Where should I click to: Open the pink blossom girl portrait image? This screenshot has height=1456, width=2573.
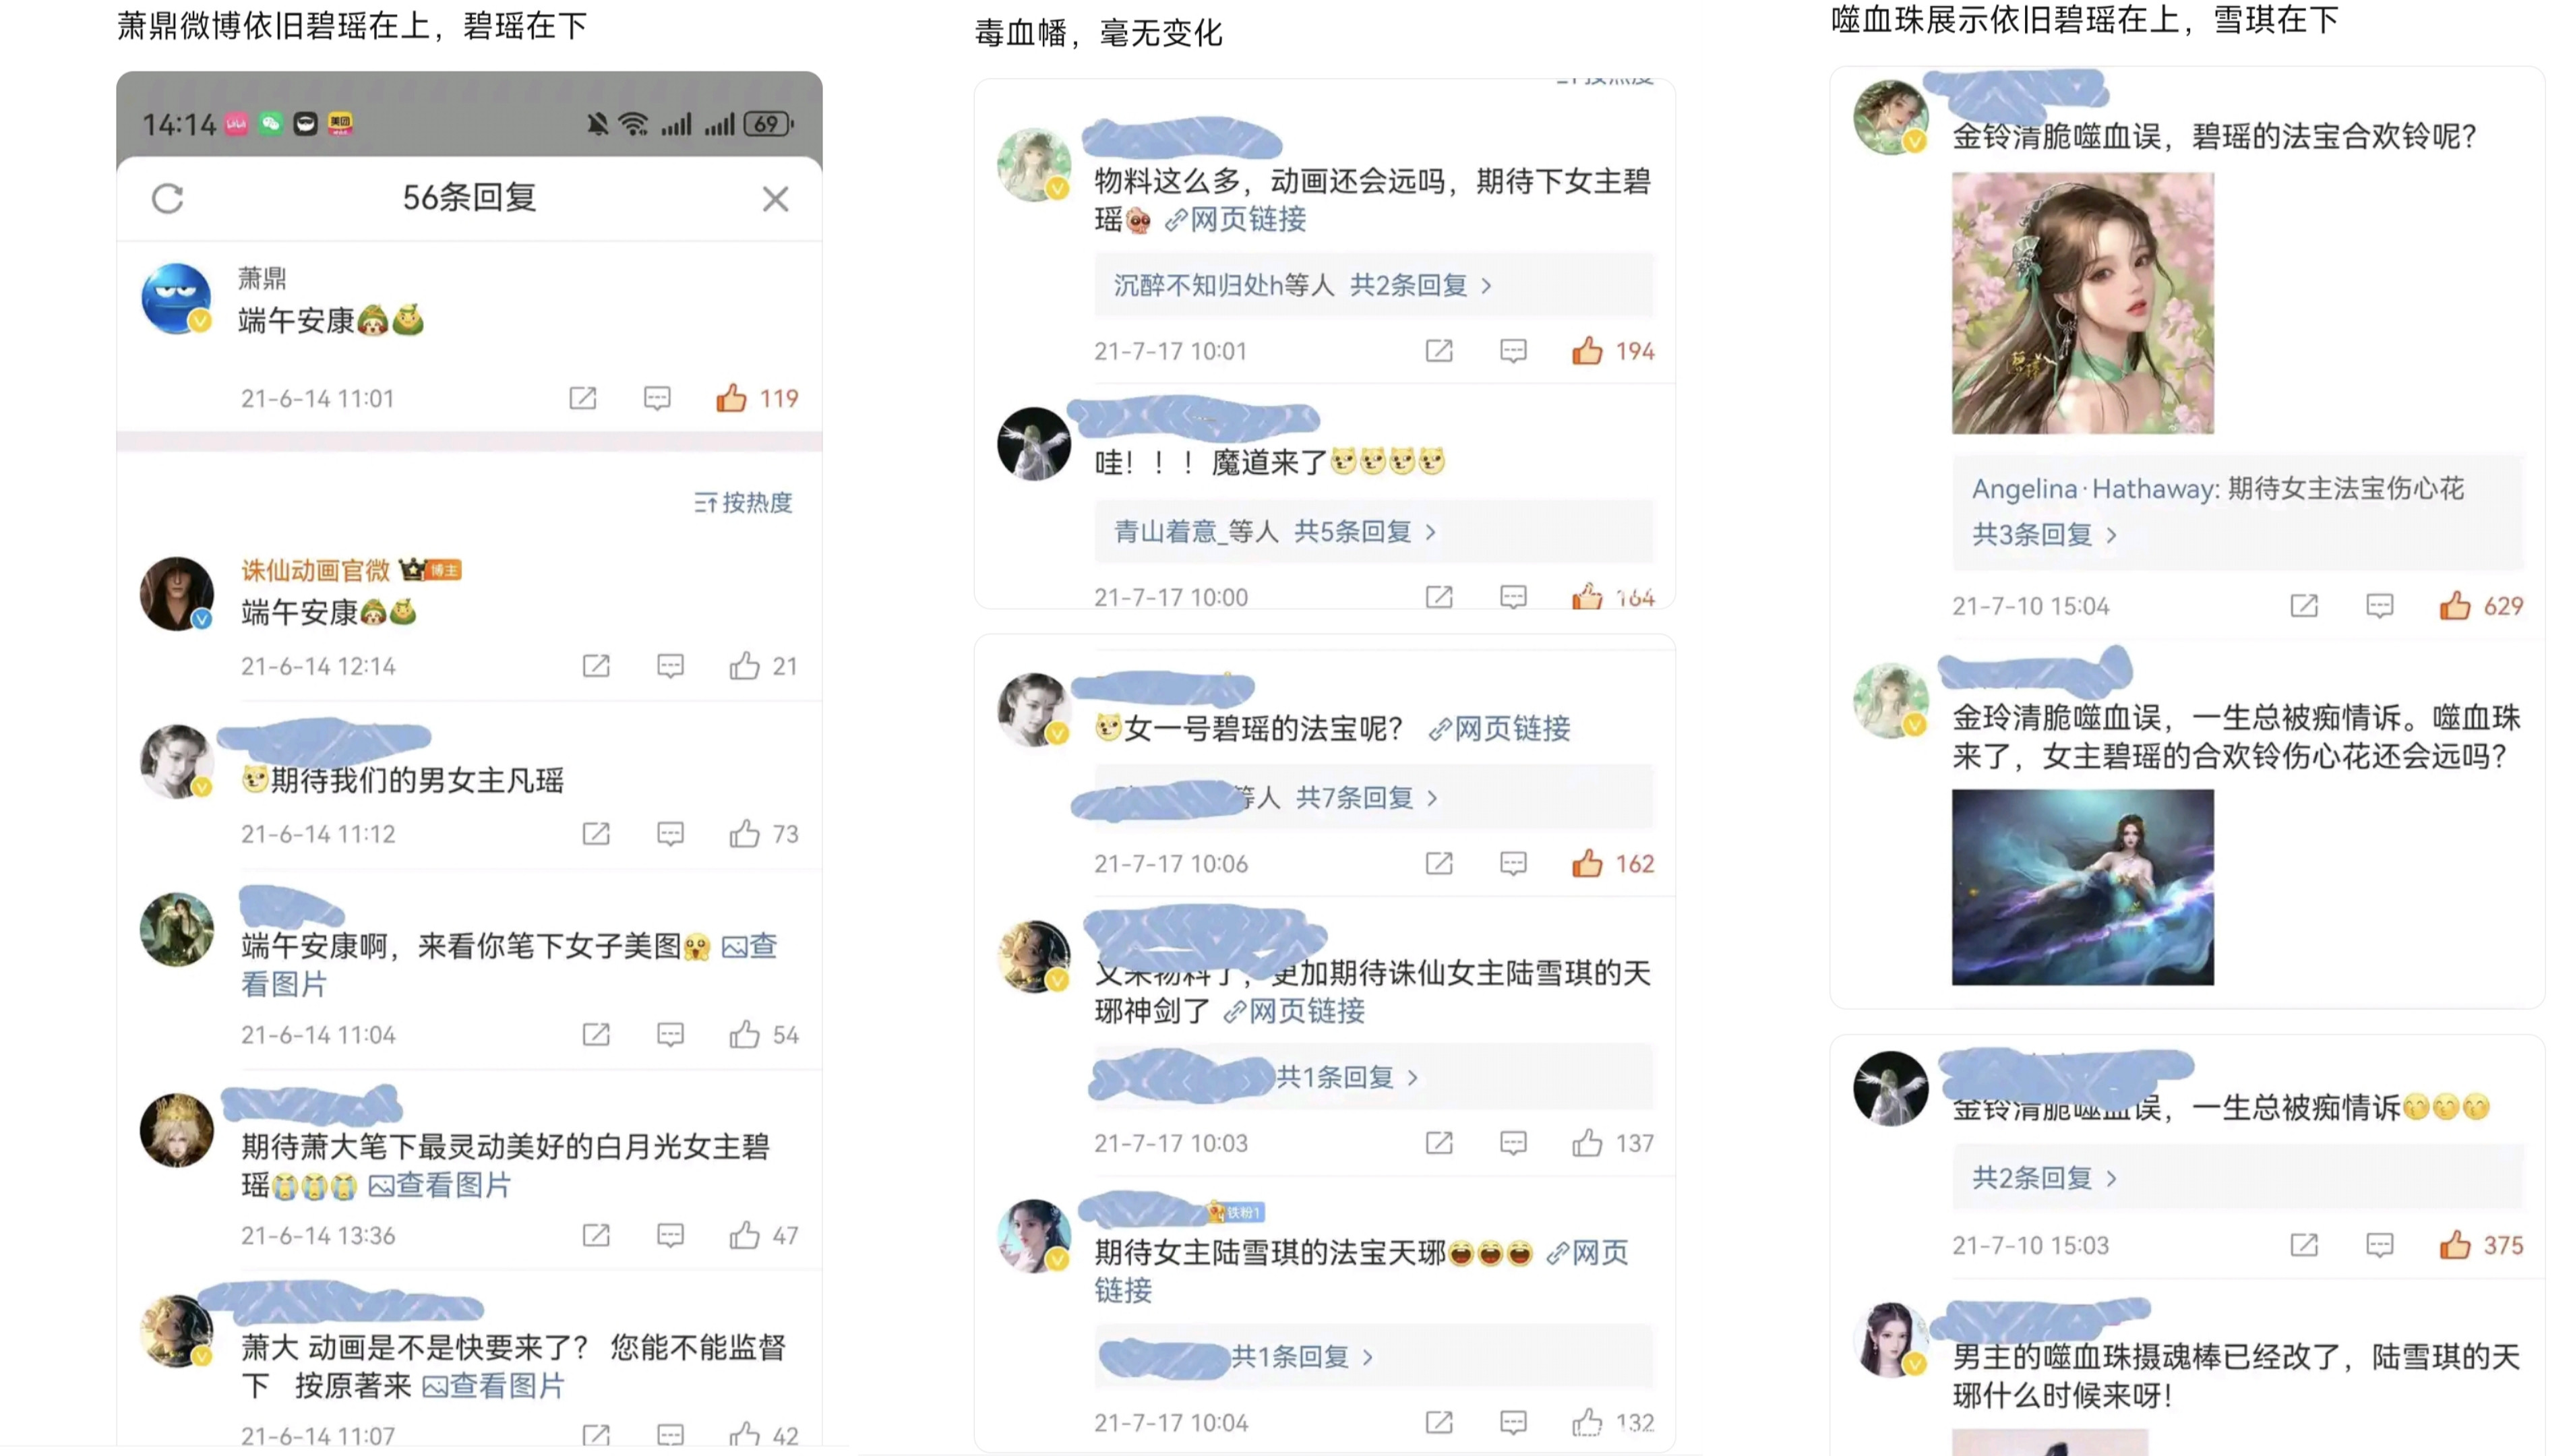[x=2082, y=303]
